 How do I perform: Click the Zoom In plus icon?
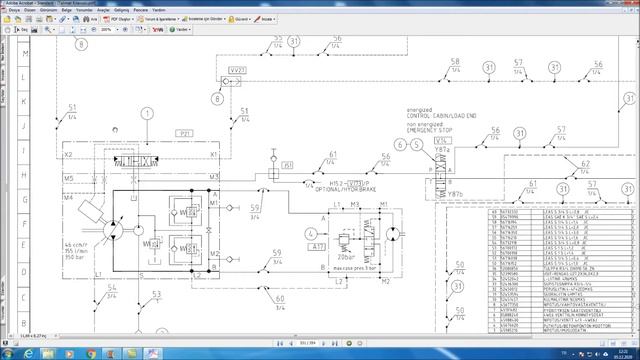(x=125, y=30)
